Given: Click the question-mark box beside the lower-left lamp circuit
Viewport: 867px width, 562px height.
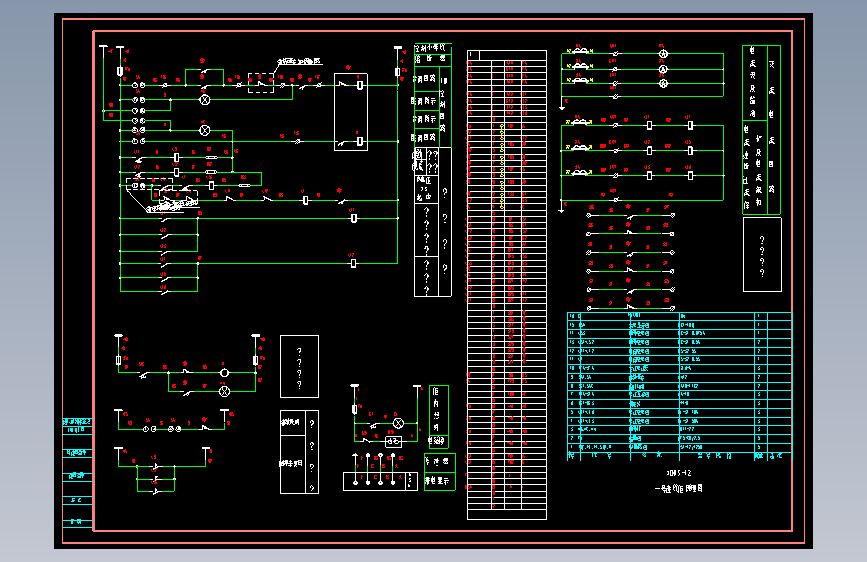Looking at the screenshot, I should (299, 366).
